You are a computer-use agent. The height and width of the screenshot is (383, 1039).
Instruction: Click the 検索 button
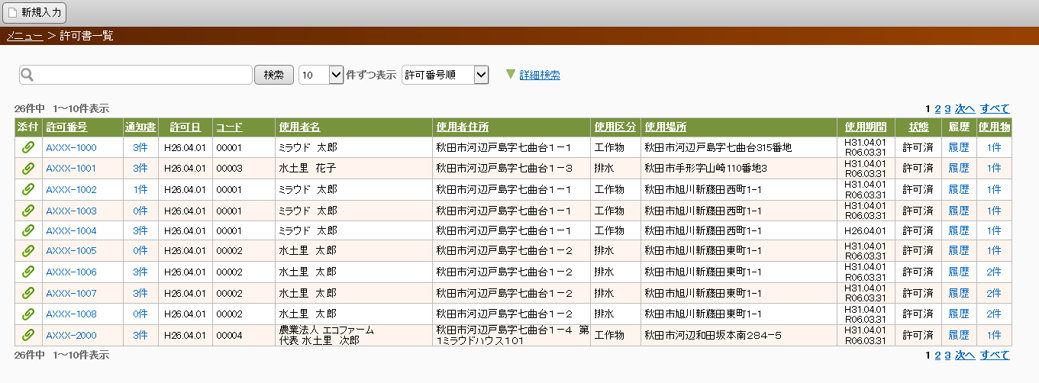pos(274,75)
